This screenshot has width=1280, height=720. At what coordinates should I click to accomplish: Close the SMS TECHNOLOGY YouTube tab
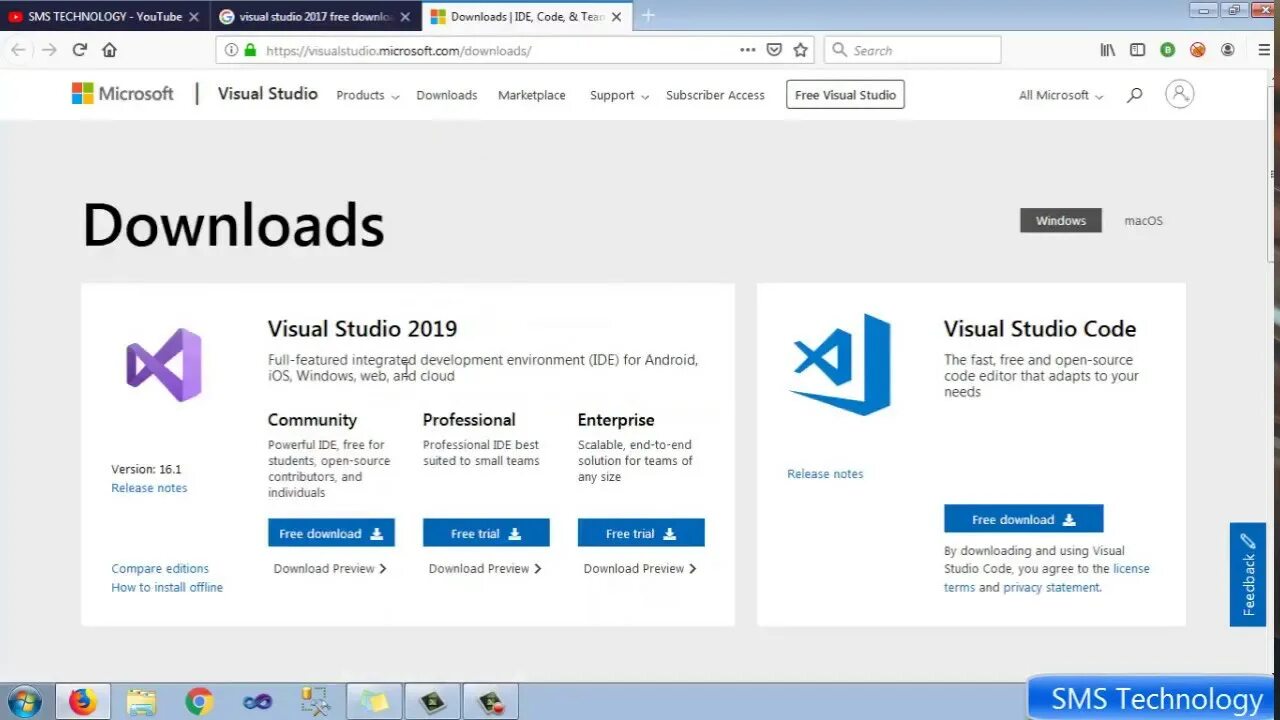(194, 17)
